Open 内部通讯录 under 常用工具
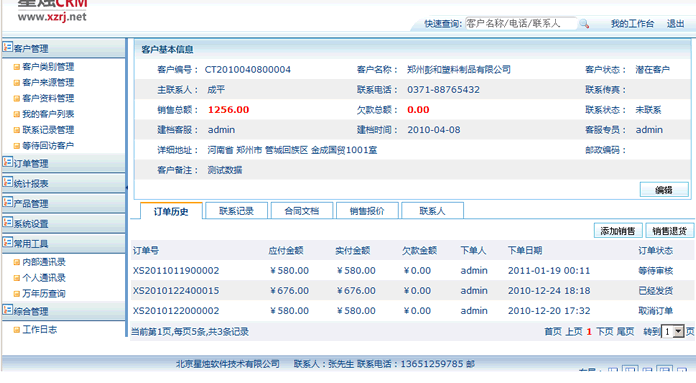696x383 pixels. (44, 262)
